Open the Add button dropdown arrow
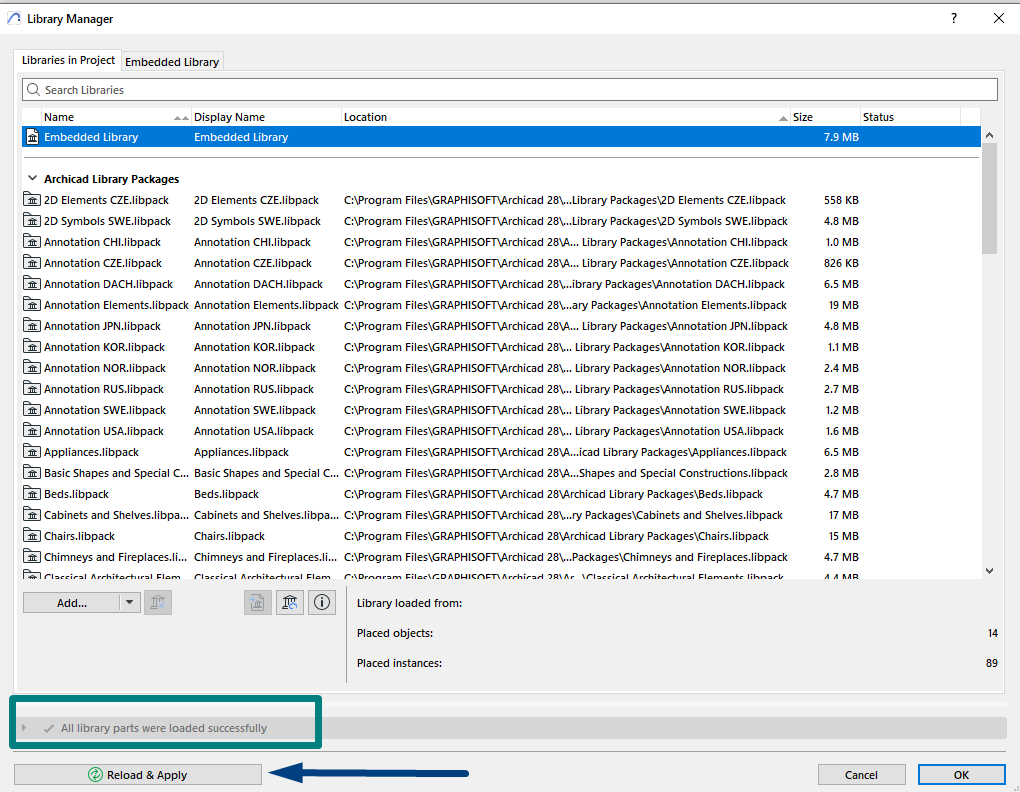Viewport: 1020px width, 792px height. (x=129, y=603)
